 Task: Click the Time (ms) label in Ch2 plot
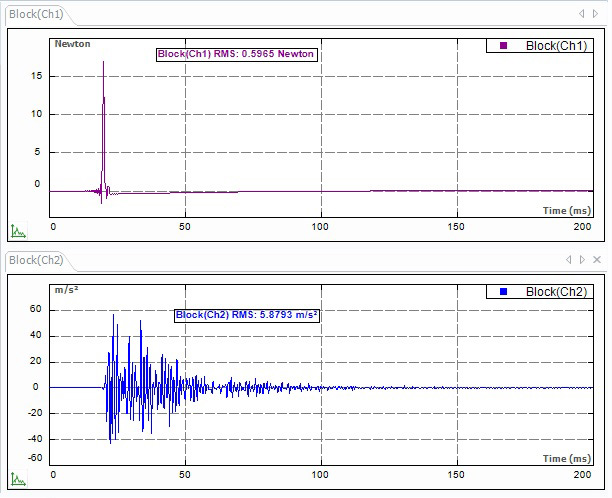point(567,457)
